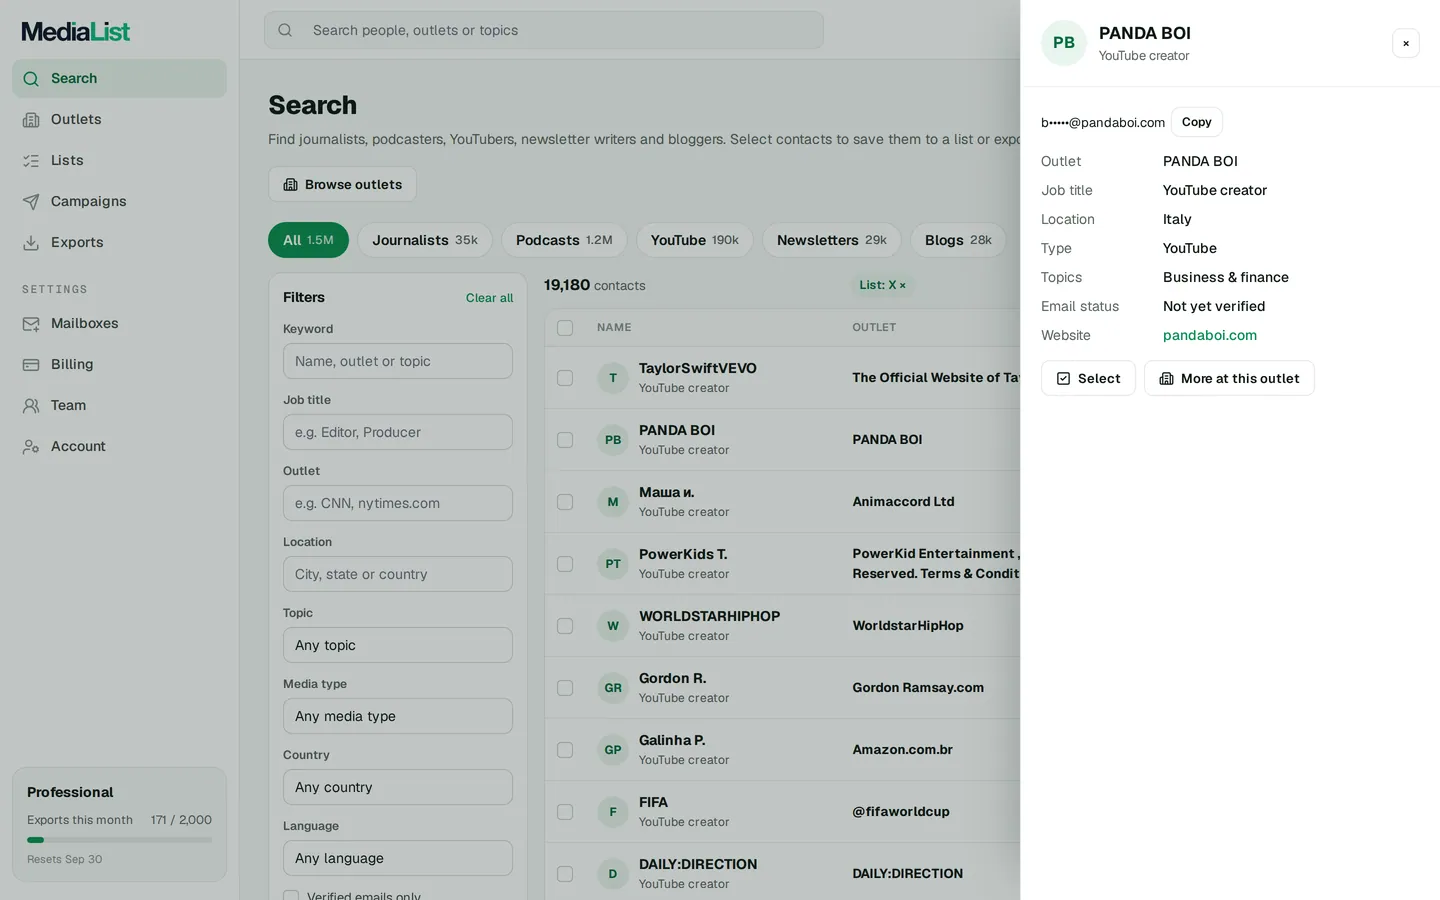Enable Verified emails only checkbox

tap(291, 896)
